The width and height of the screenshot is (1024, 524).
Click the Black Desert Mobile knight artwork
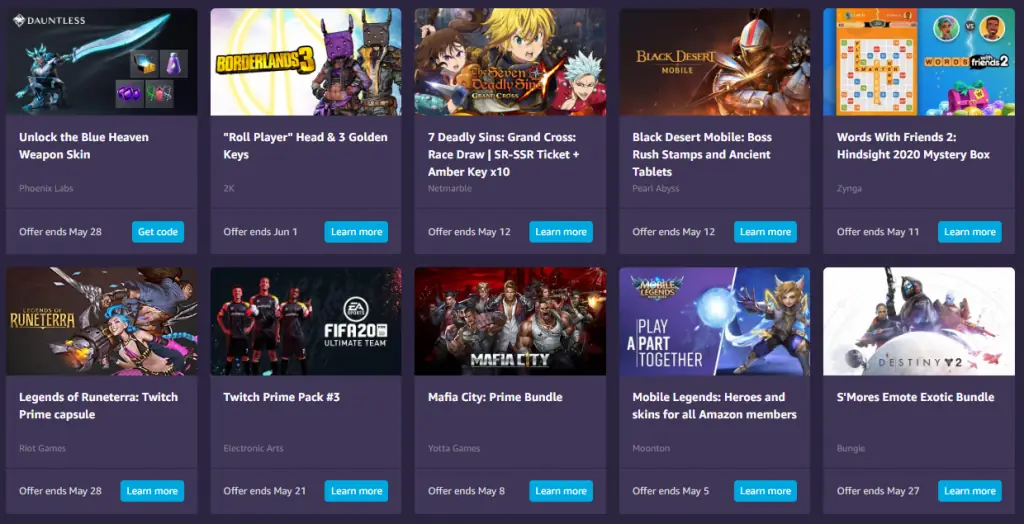pyautogui.click(x=714, y=62)
